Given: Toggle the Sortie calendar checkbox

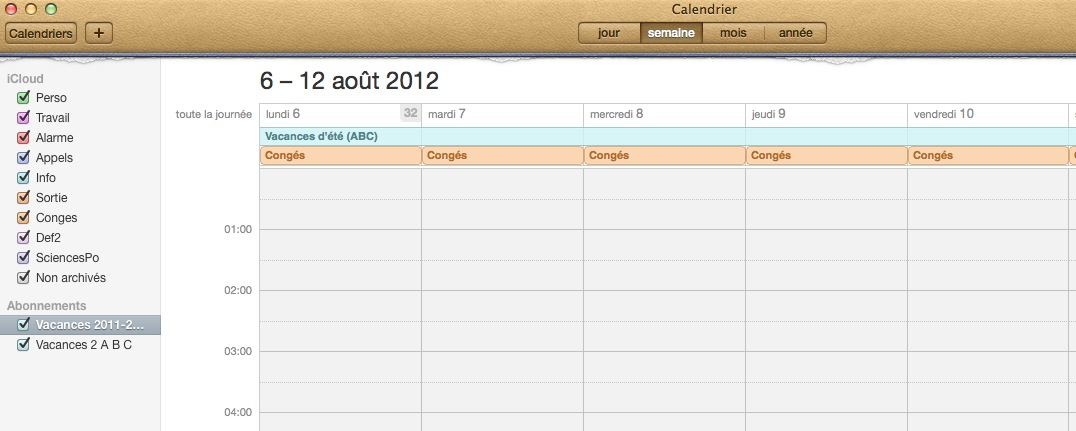Looking at the screenshot, I should 23,198.
